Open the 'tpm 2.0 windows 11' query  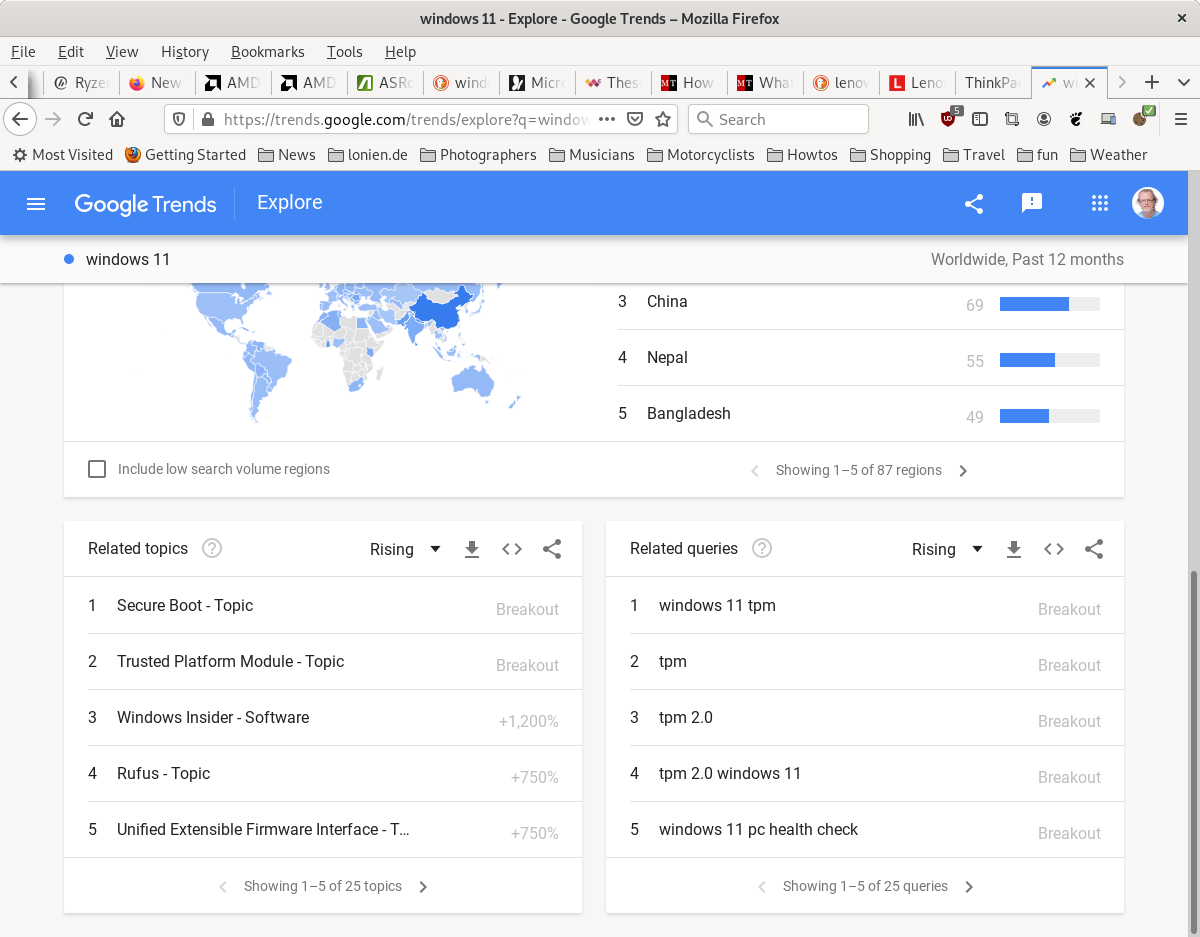(730, 773)
